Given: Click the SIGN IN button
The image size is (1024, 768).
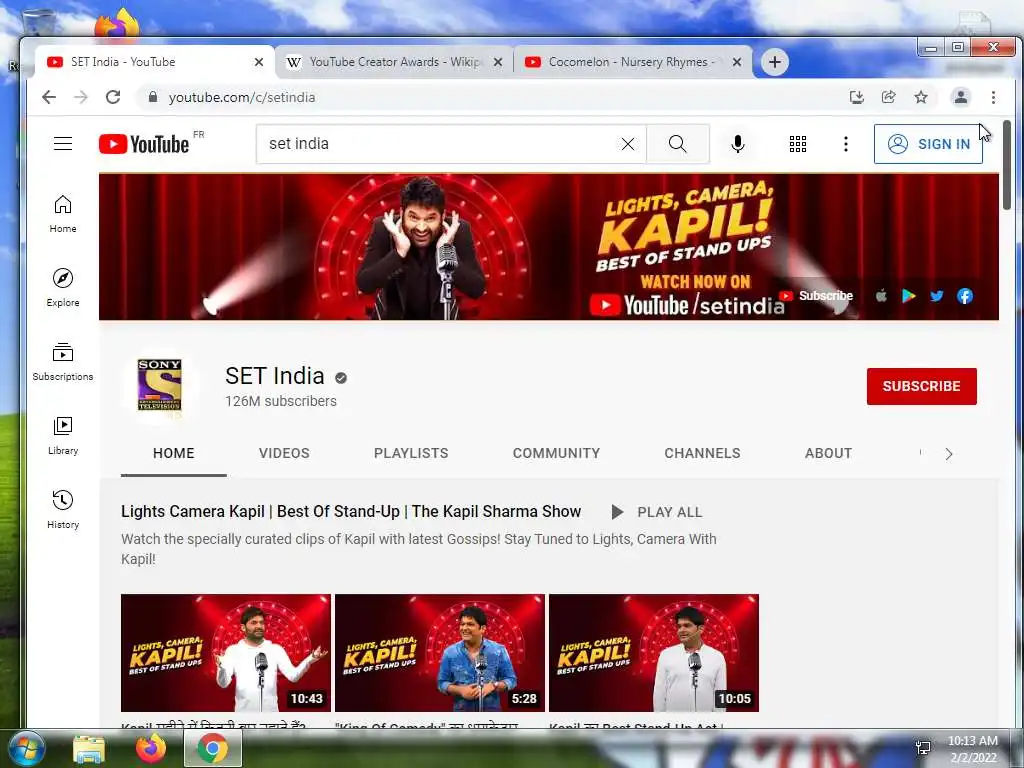Looking at the screenshot, I should (928, 144).
